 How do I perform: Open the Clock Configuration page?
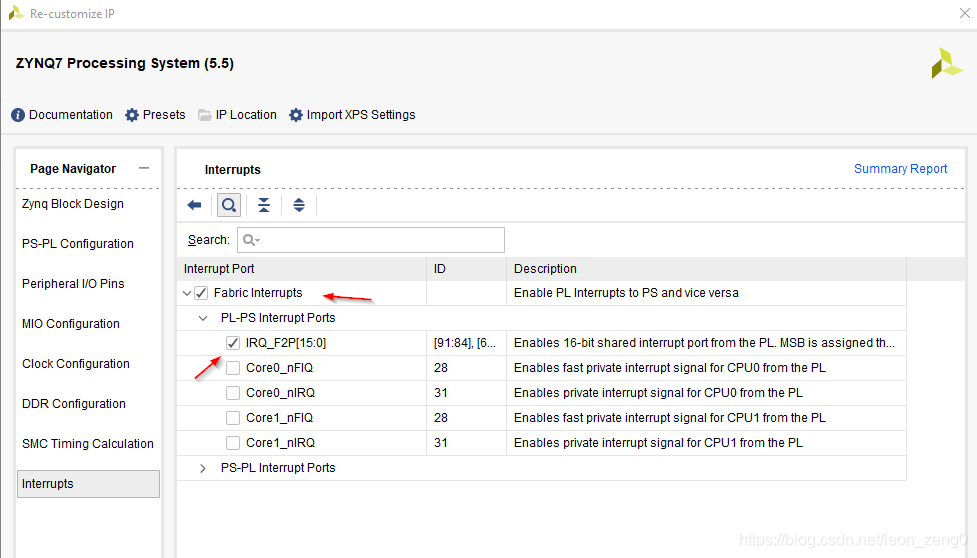(x=76, y=364)
